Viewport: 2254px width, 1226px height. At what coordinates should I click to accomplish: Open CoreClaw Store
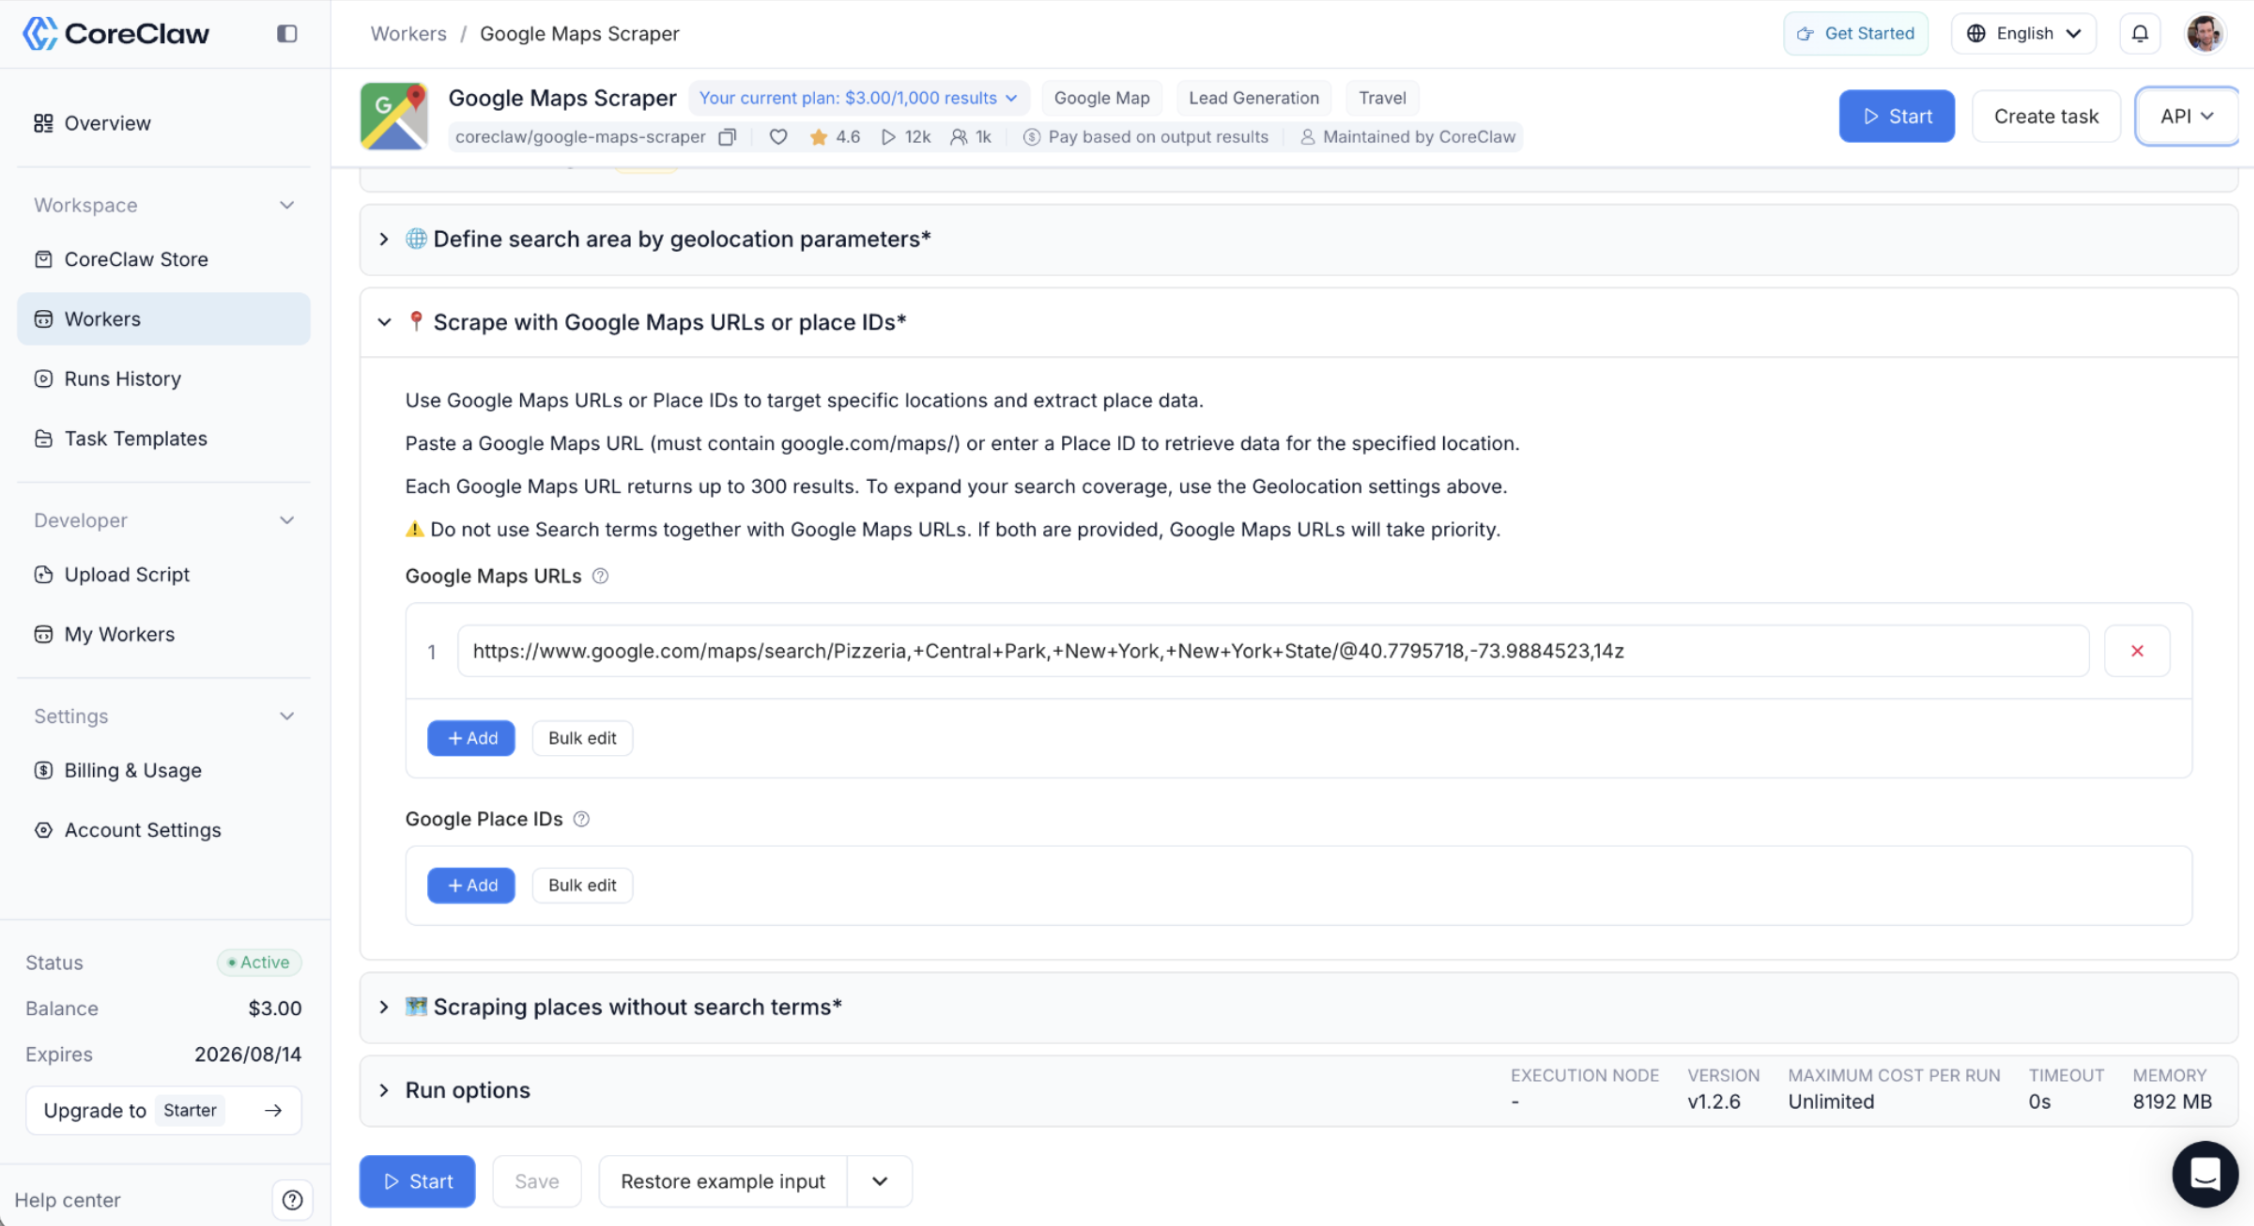[x=164, y=259]
